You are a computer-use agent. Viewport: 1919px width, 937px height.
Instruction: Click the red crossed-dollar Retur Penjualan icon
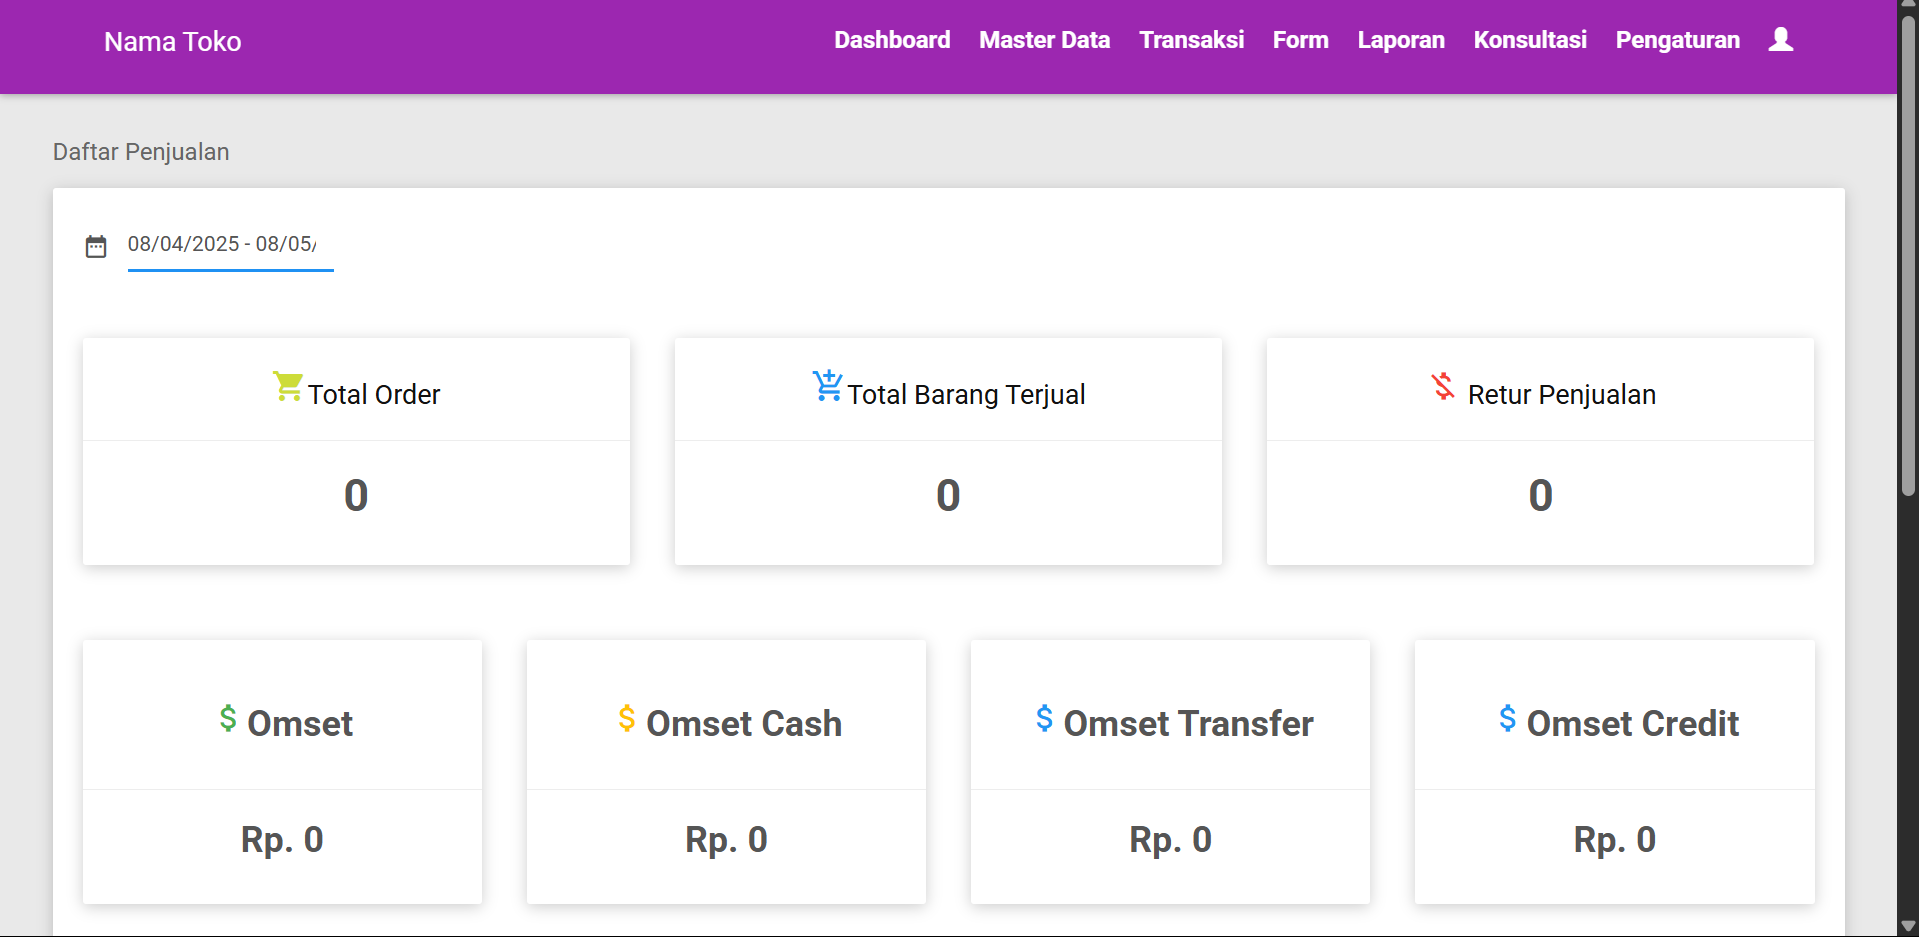[x=1442, y=386]
